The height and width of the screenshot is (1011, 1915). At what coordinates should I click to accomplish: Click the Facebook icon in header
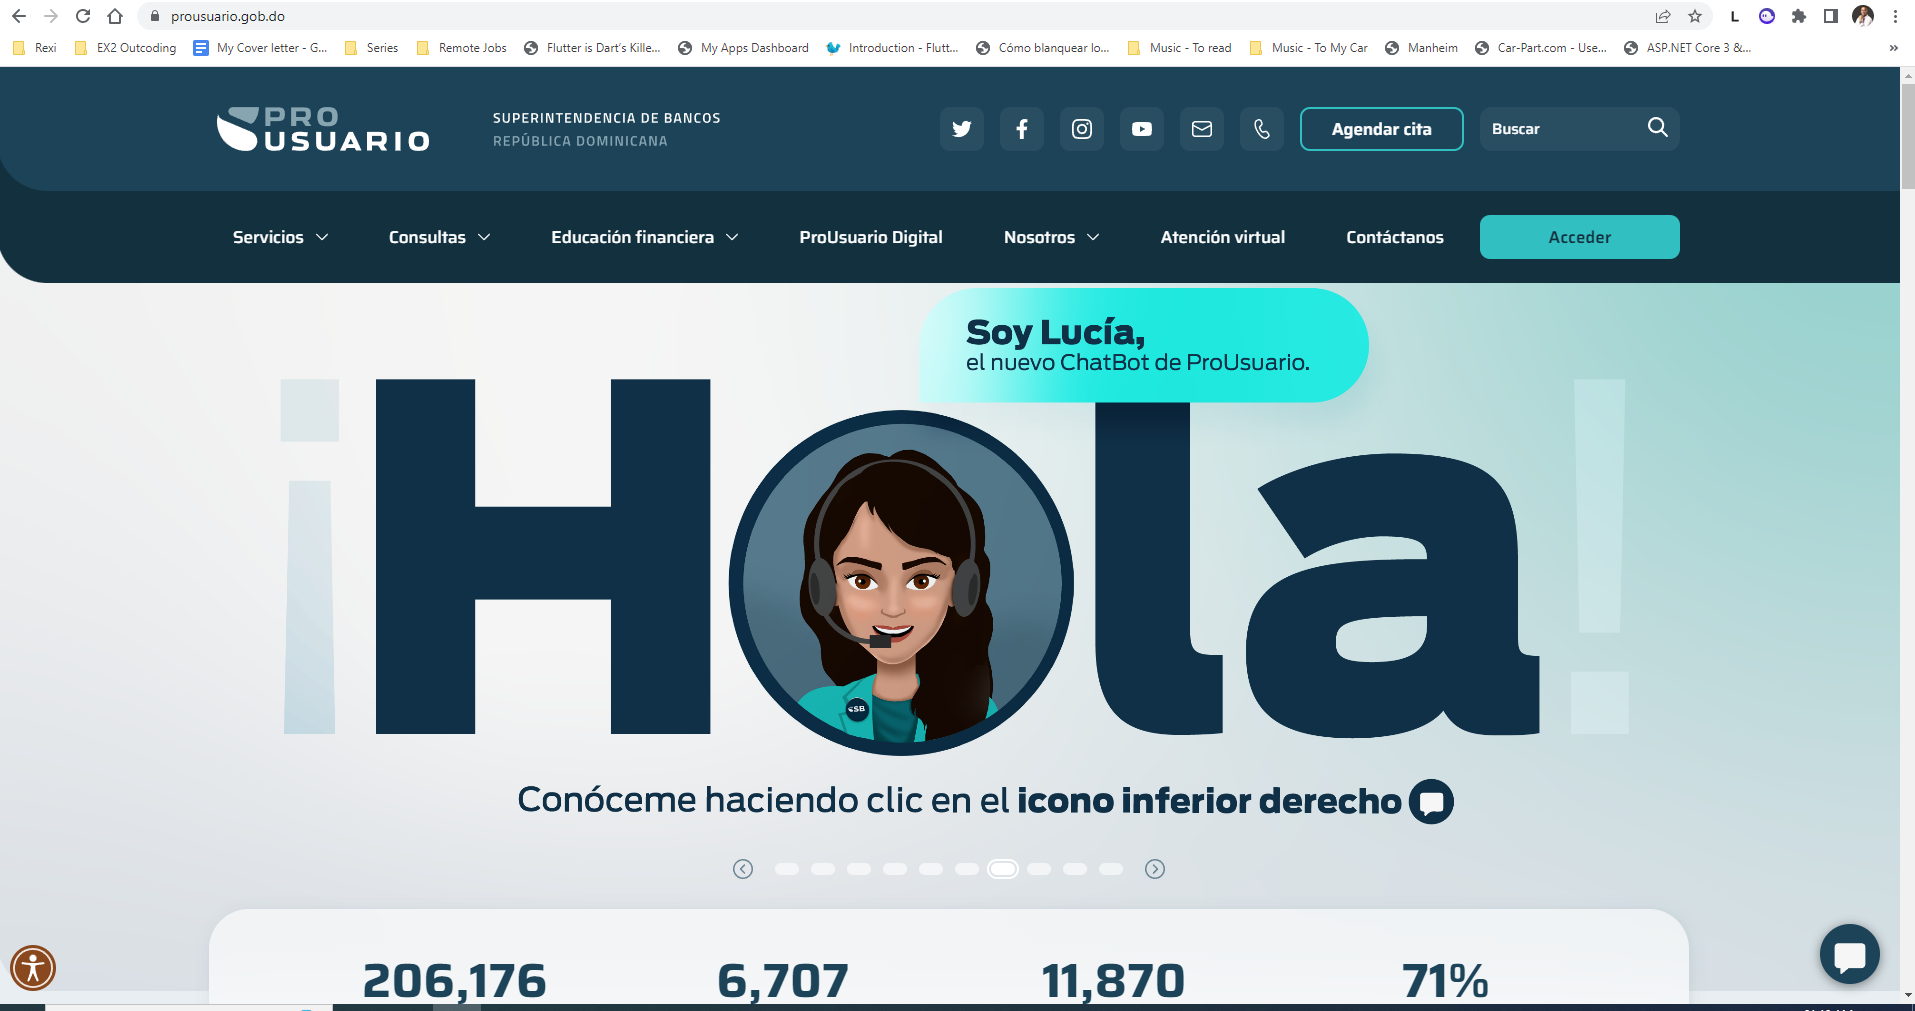click(x=1021, y=129)
